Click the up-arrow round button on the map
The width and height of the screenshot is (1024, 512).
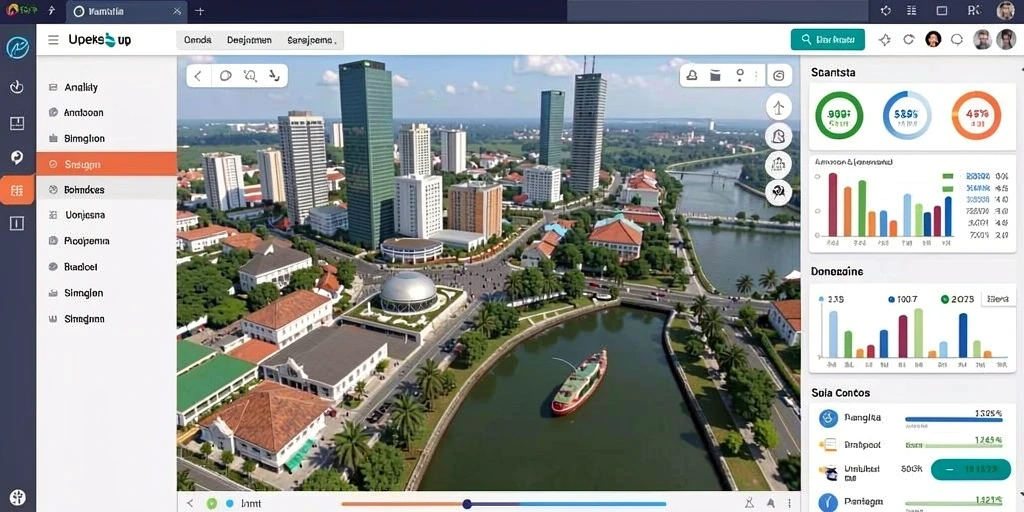point(778,107)
